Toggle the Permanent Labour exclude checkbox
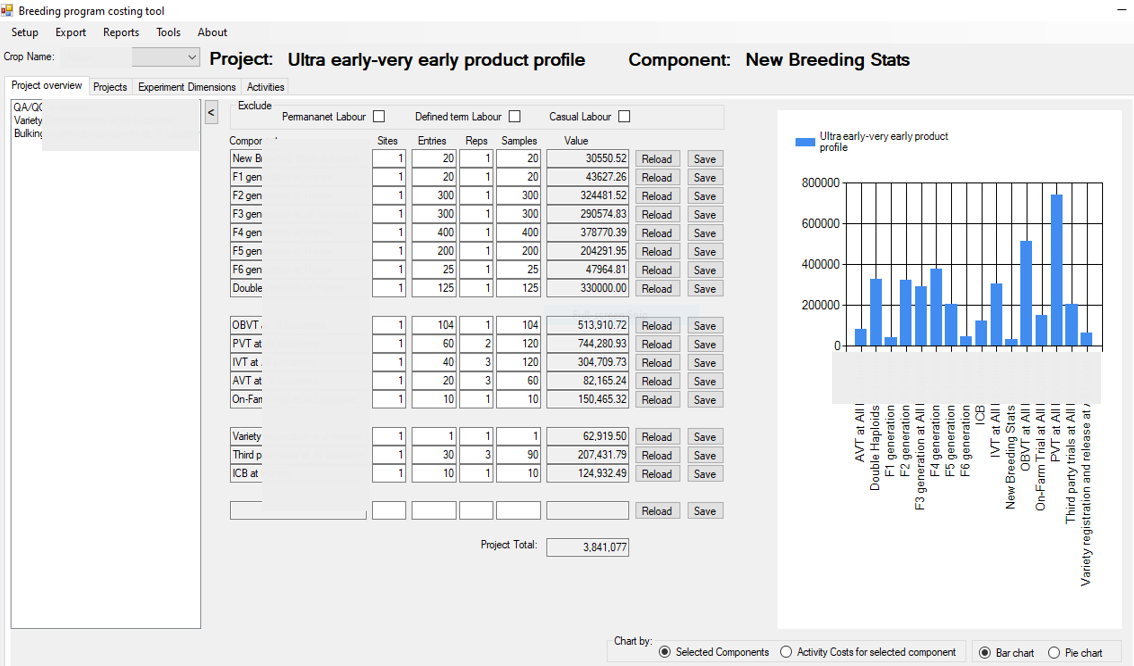Screen dimensions: 1134x666 [x=379, y=116]
